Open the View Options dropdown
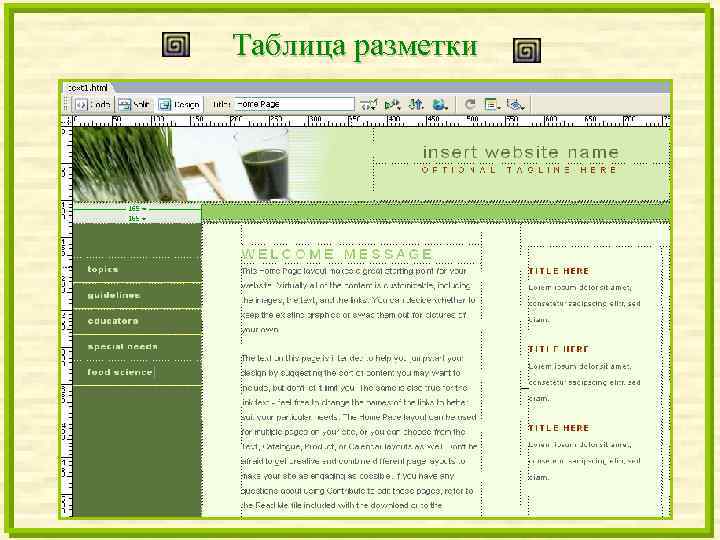 [492, 105]
